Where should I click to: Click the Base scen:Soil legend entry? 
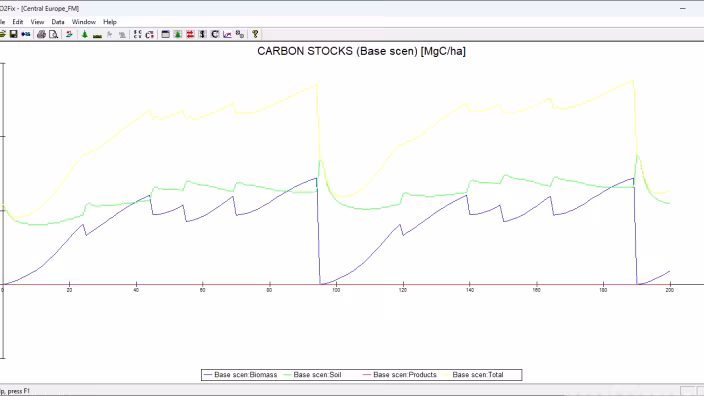point(312,374)
